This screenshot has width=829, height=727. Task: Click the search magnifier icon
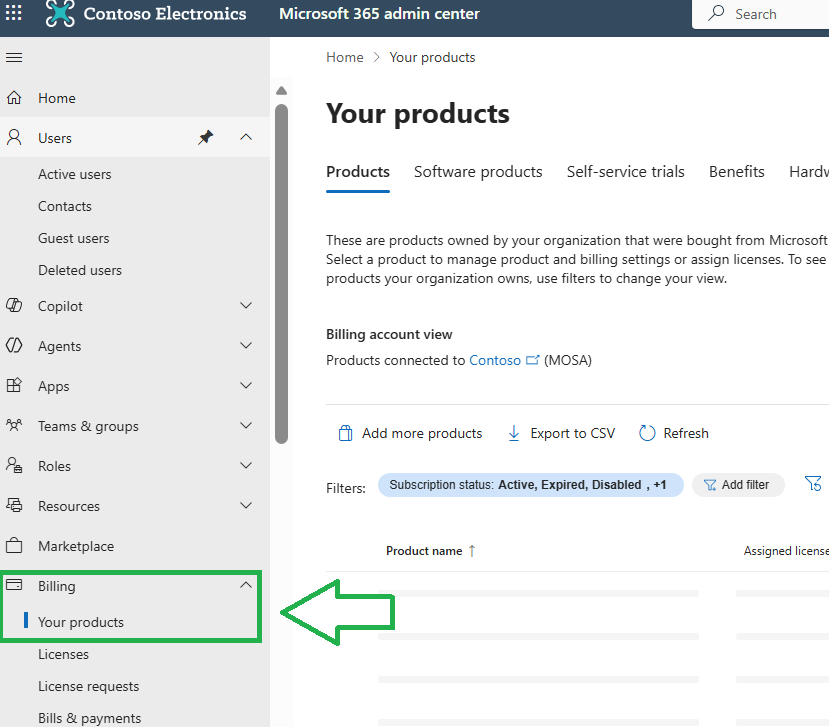716,13
